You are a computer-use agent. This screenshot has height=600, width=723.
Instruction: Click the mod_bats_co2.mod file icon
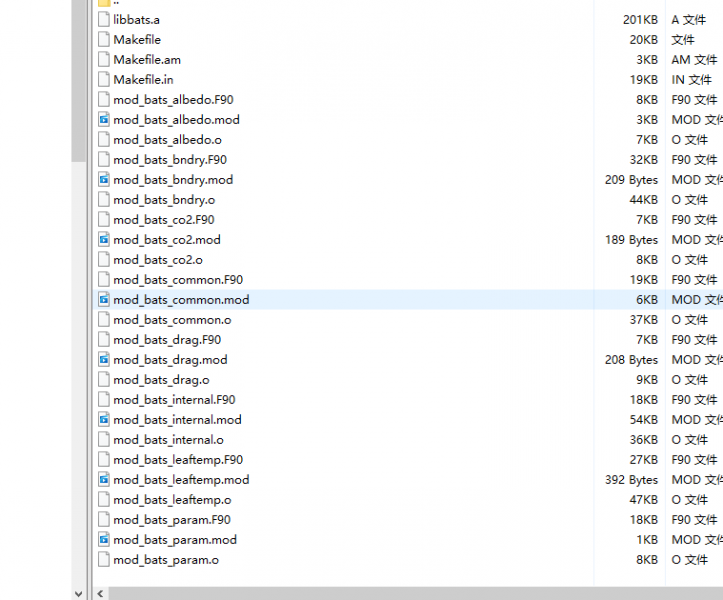[x=104, y=240]
